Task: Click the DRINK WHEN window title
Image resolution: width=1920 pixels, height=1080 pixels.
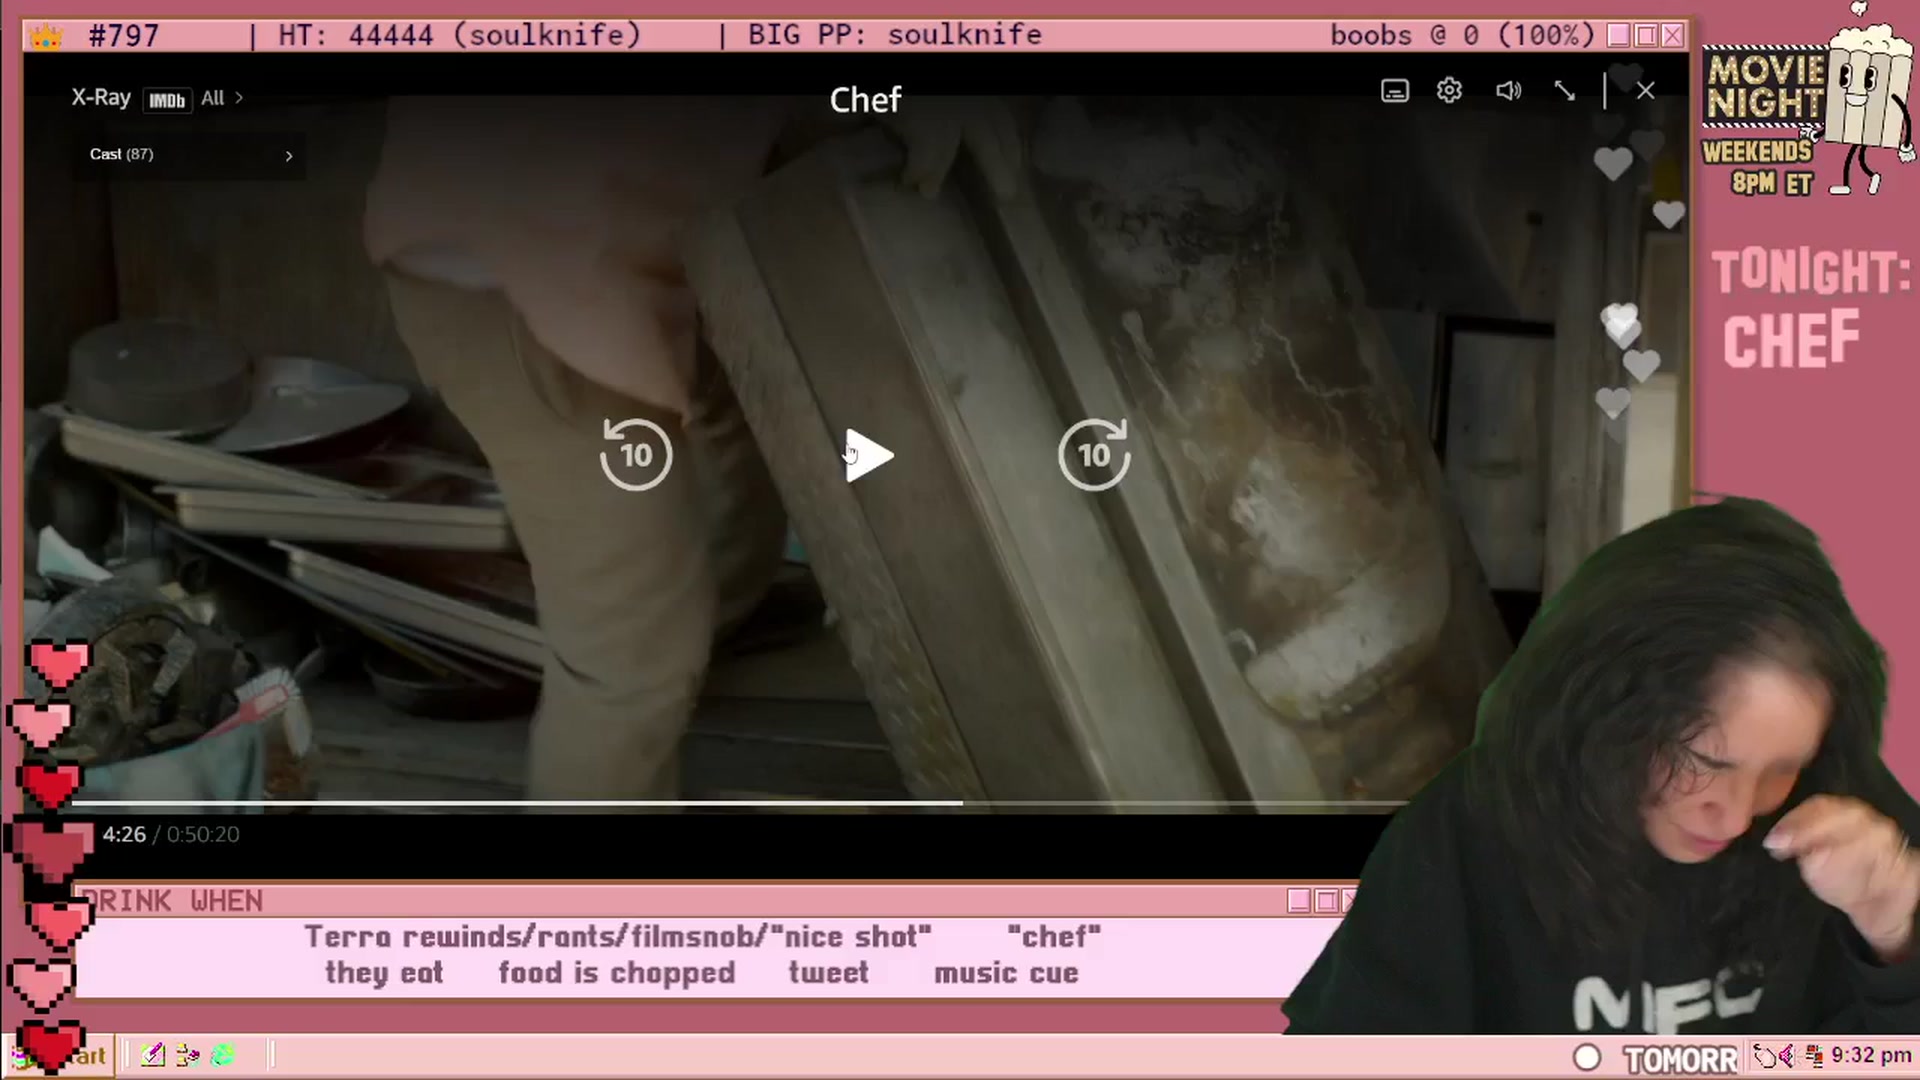Action: 172,901
